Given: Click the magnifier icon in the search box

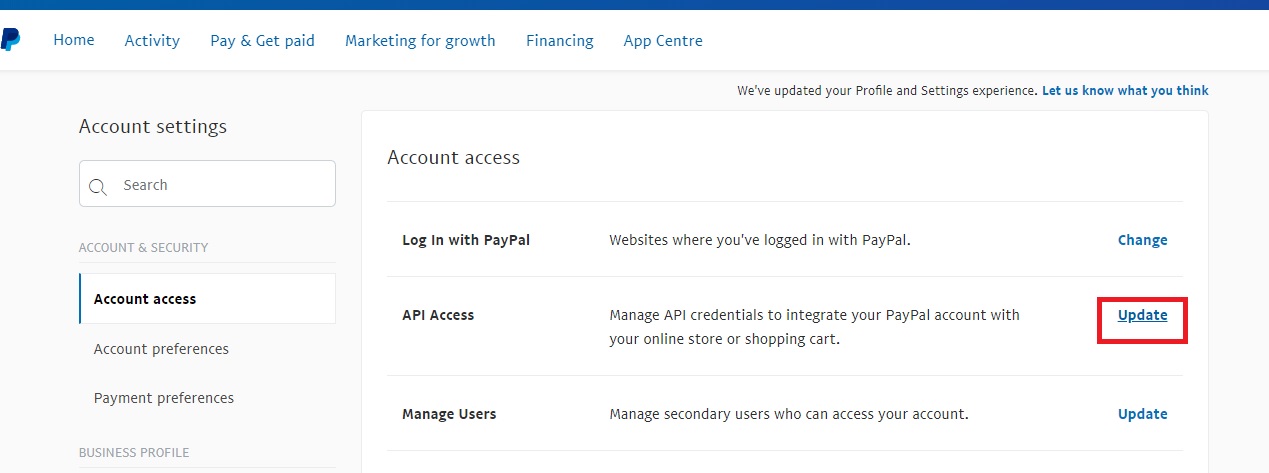Looking at the screenshot, I should [98, 186].
